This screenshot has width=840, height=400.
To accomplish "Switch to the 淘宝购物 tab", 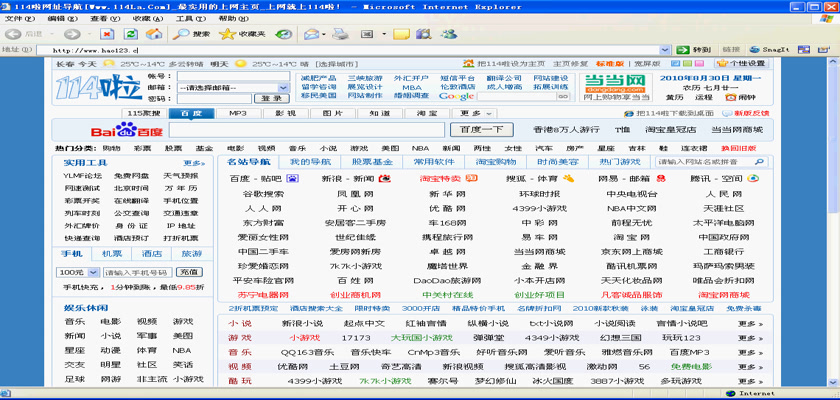I will pyautogui.click(x=496, y=162).
